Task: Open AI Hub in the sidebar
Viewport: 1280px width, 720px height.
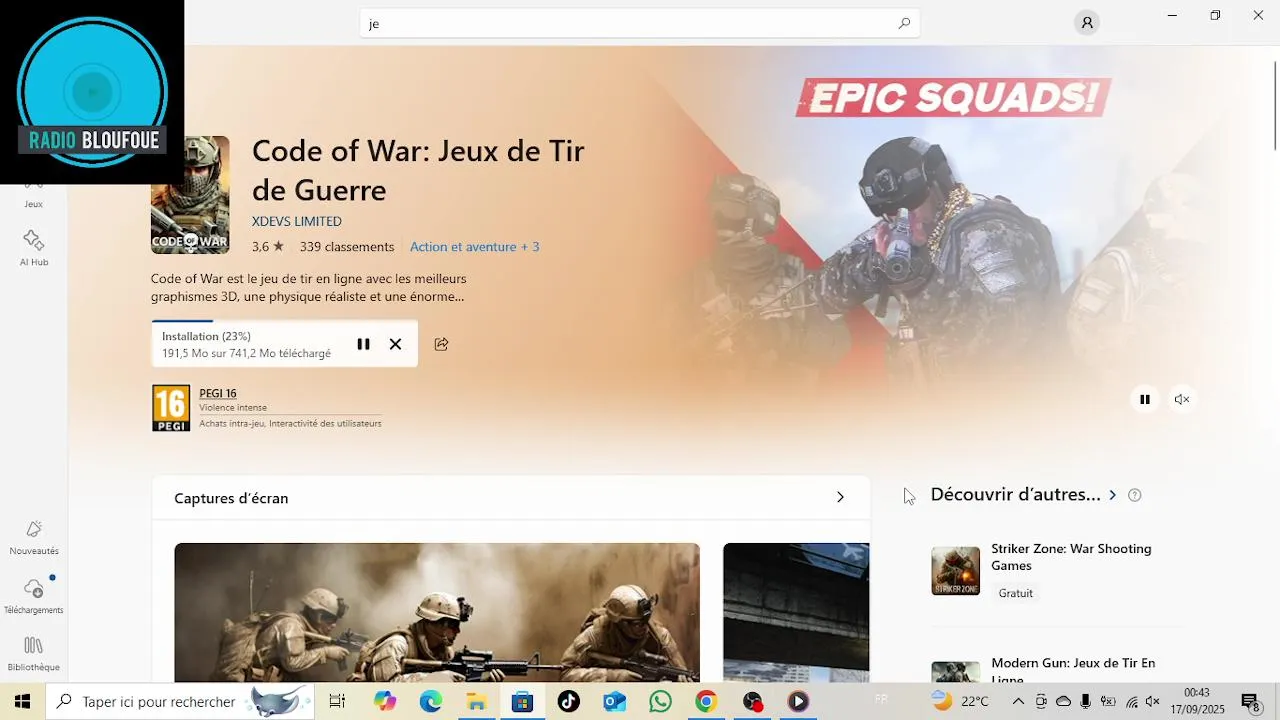Action: click(33, 249)
